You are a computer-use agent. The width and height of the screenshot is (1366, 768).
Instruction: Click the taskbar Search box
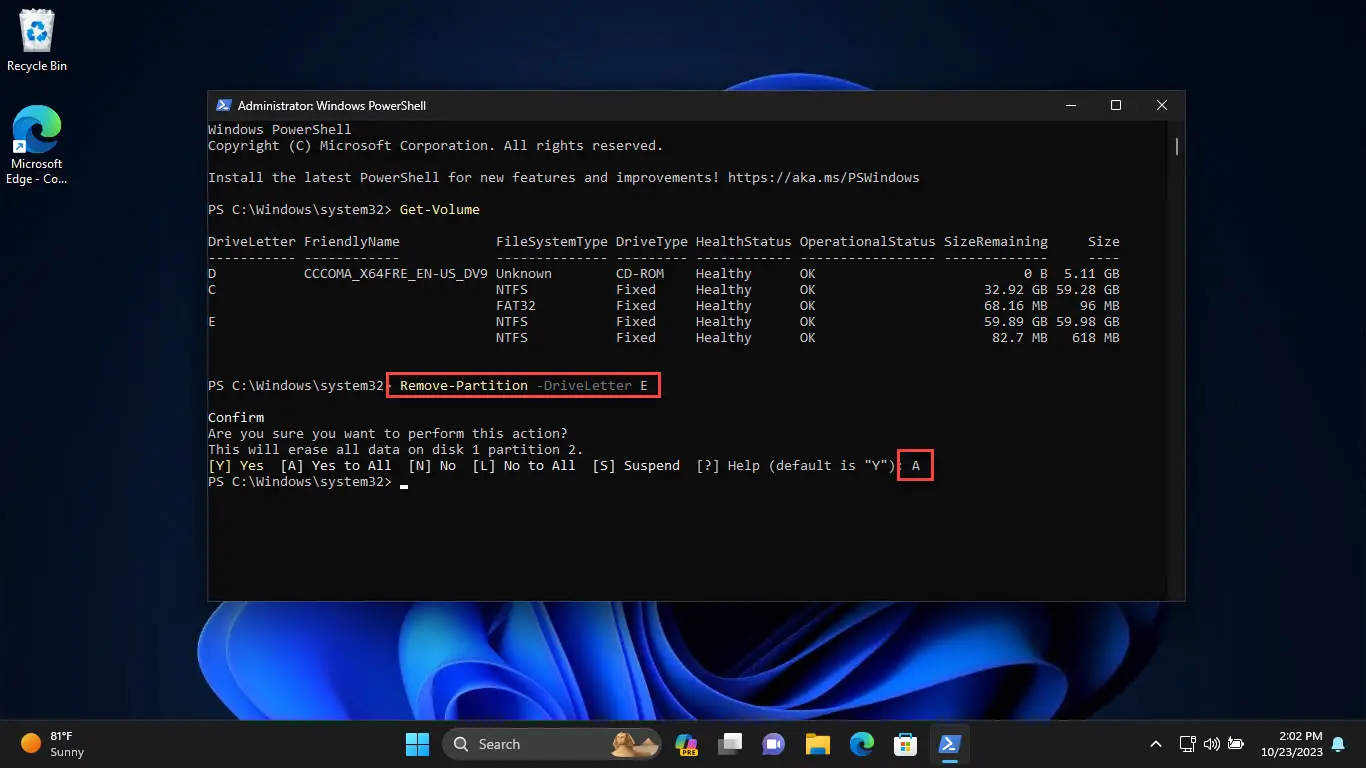pyautogui.click(x=554, y=744)
